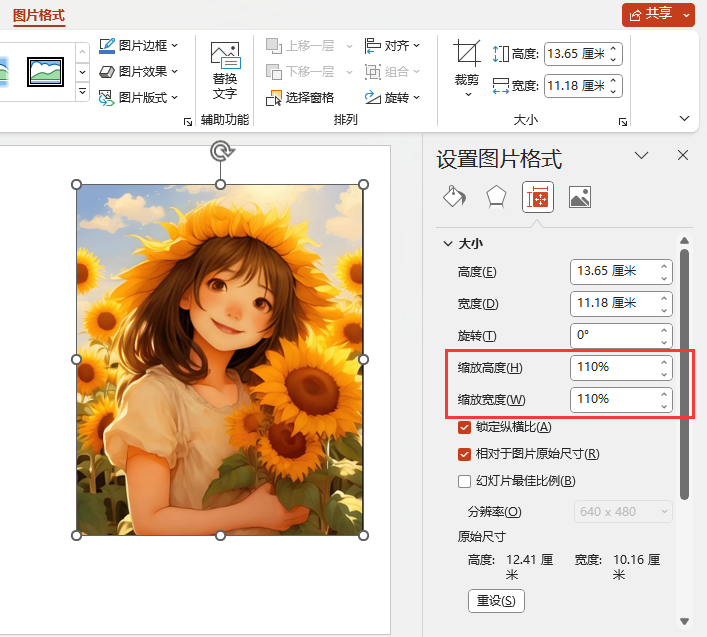707x637 pixels.
Task: Expand the picture styles gallery more arrow
Action: click(x=82, y=92)
